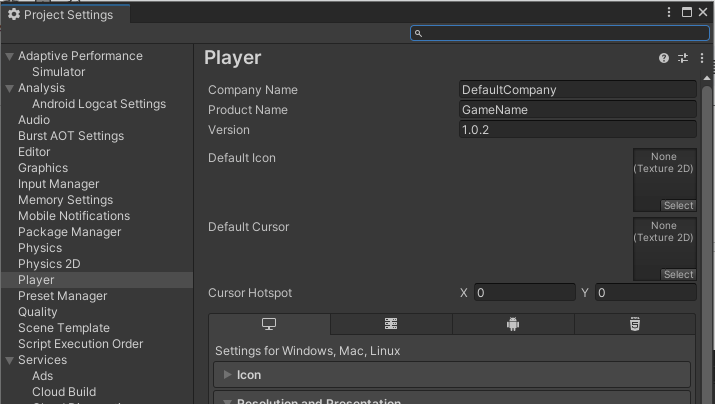Image resolution: width=715 pixels, height=404 pixels.
Task: Open Preset Manager settings
Action: point(62,296)
